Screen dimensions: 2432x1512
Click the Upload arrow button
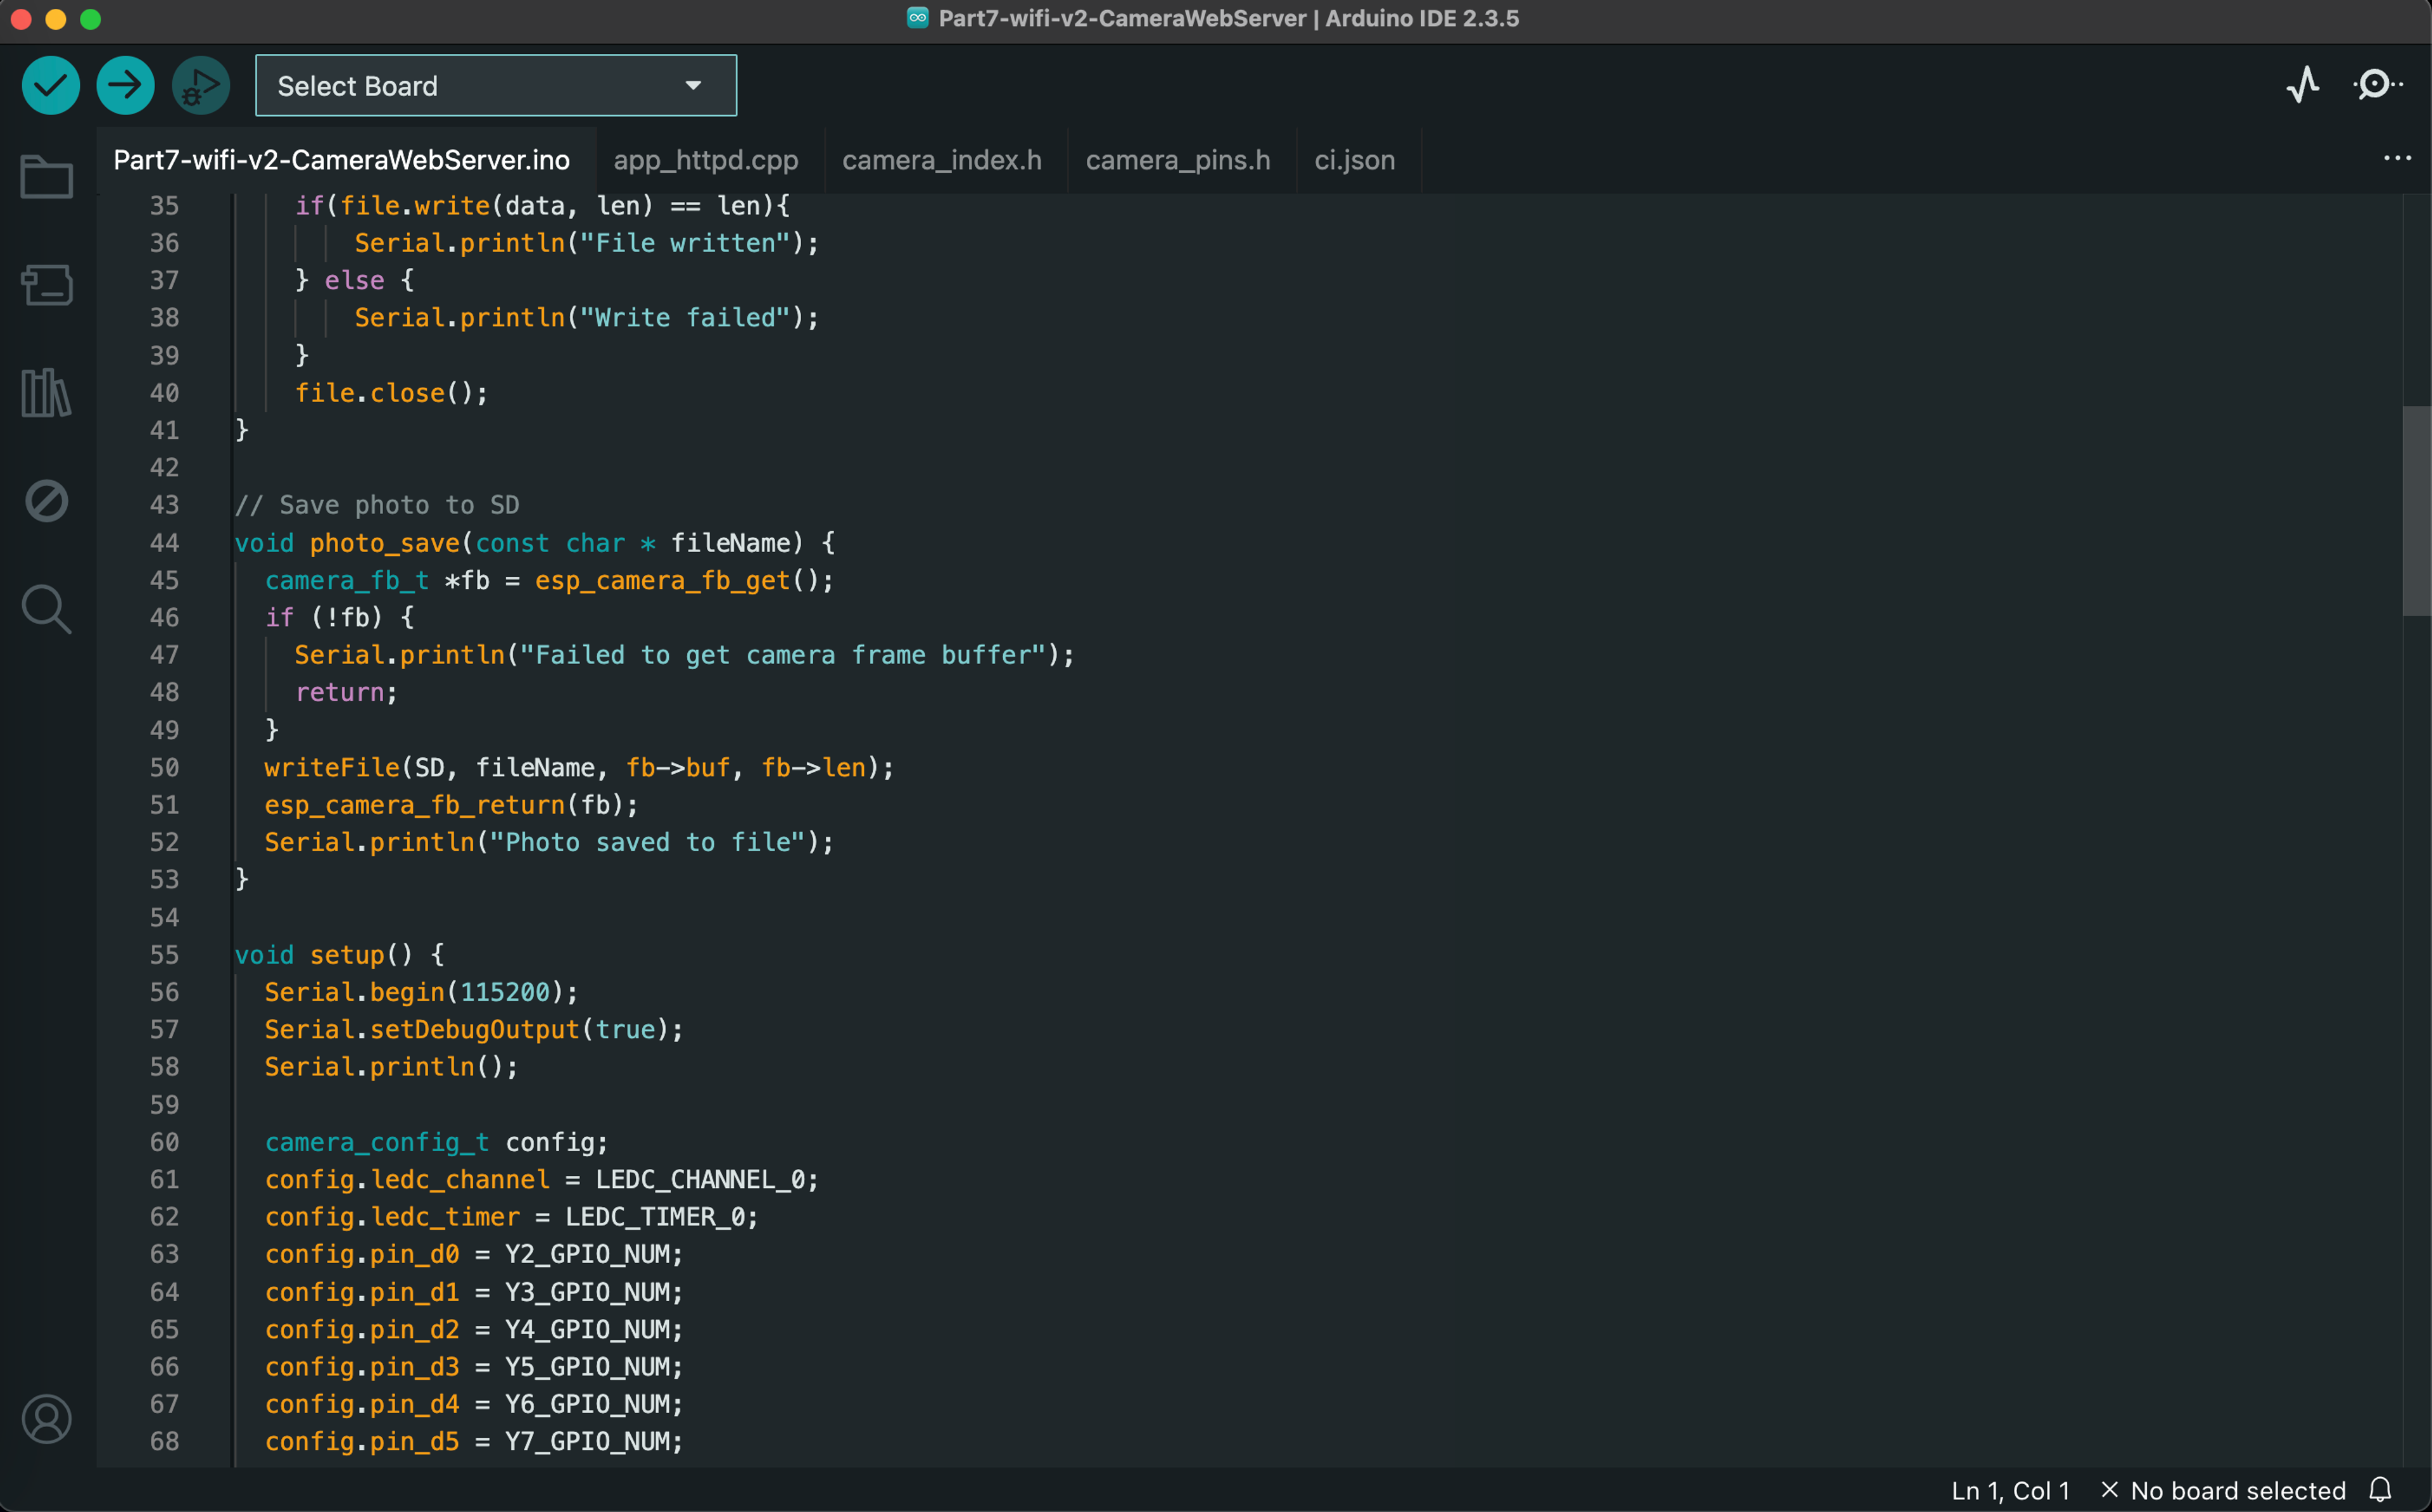tap(125, 86)
